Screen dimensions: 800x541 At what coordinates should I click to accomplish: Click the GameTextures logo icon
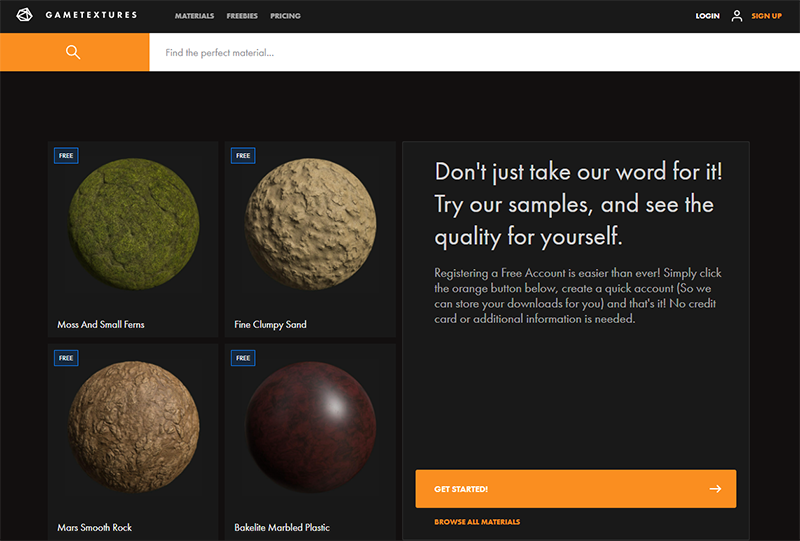pos(25,16)
